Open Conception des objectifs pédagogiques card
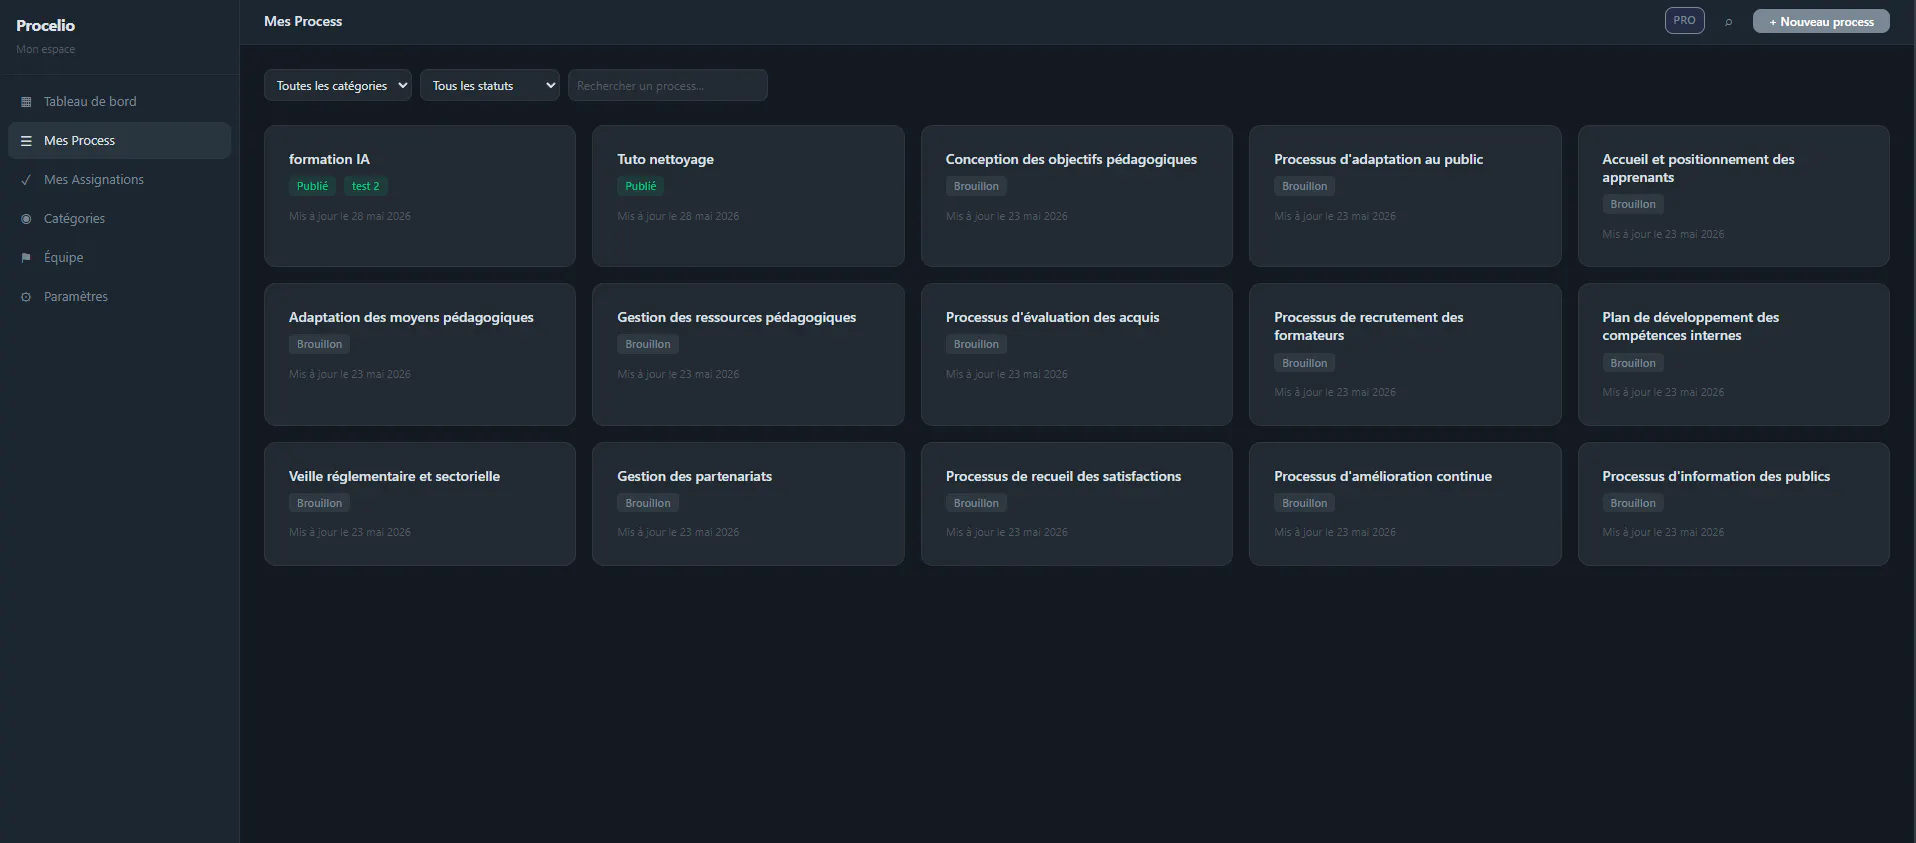The height and width of the screenshot is (843, 1916). click(1077, 196)
